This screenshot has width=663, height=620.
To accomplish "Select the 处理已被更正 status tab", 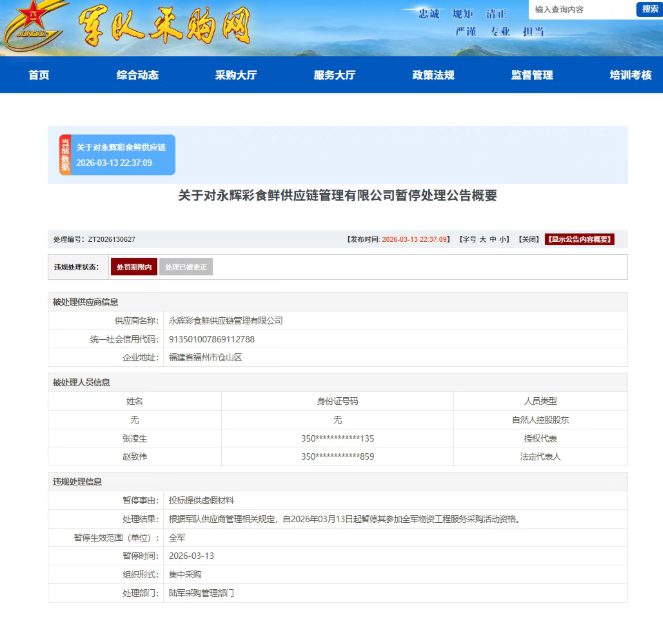I will (x=185, y=267).
